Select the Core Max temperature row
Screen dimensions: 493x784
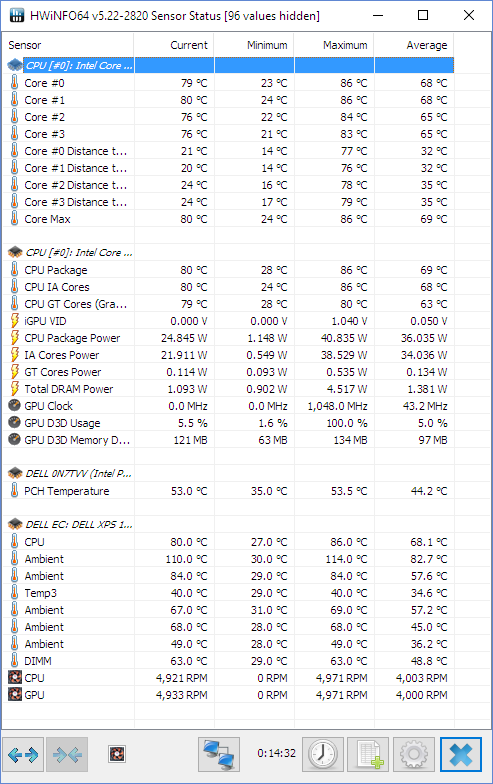pyautogui.click(x=230, y=219)
